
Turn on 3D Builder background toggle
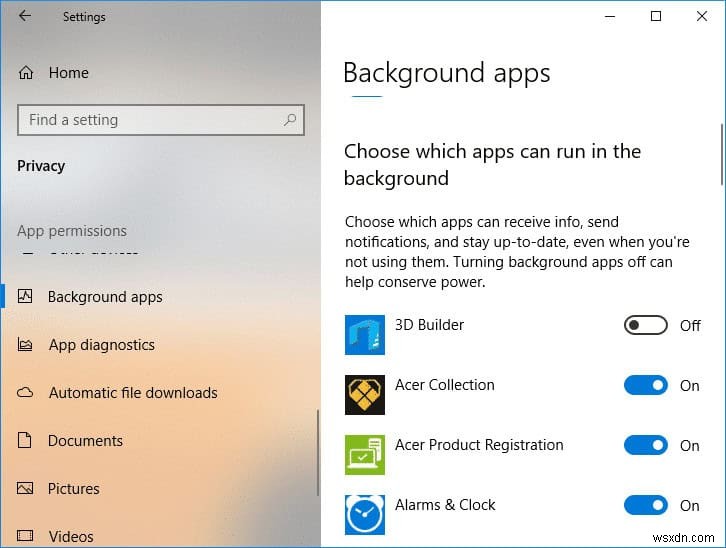pos(645,325)
